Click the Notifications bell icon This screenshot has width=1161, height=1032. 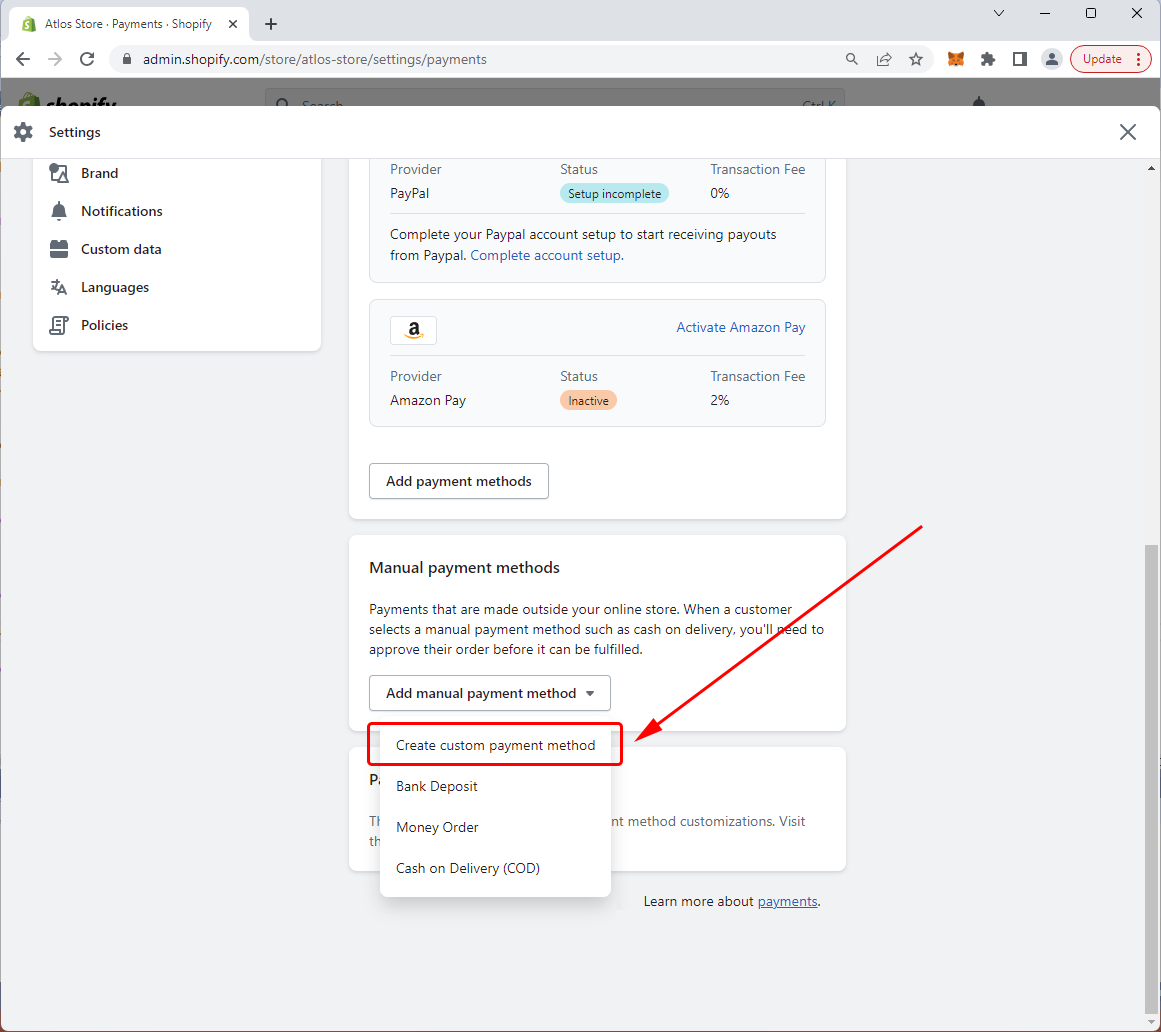[59, 211]
